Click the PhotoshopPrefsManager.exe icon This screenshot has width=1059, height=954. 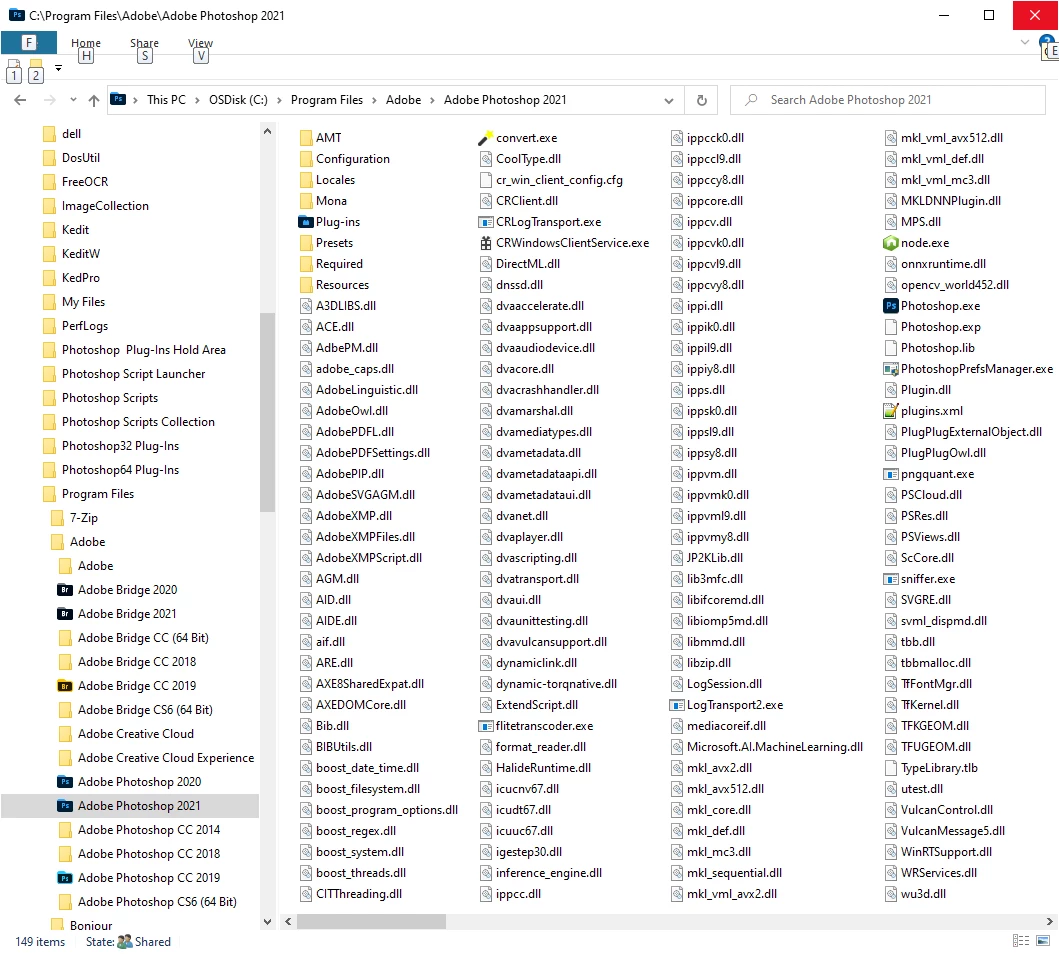tap(890, 369)
